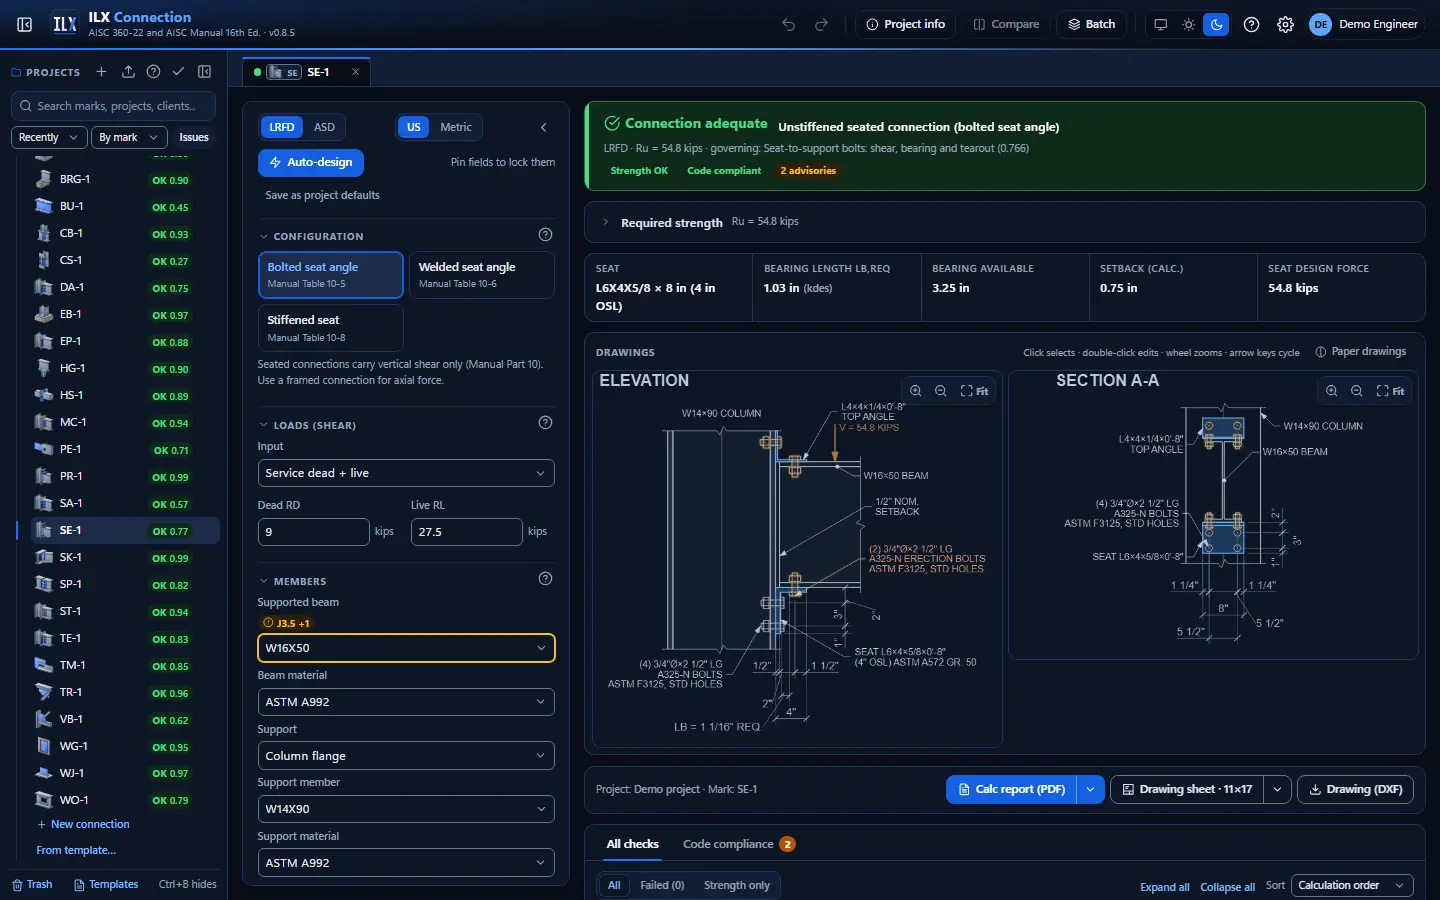
Task: Open the By mark grouping dropdown
Action: pyautogui.click(x=128, y=137)
